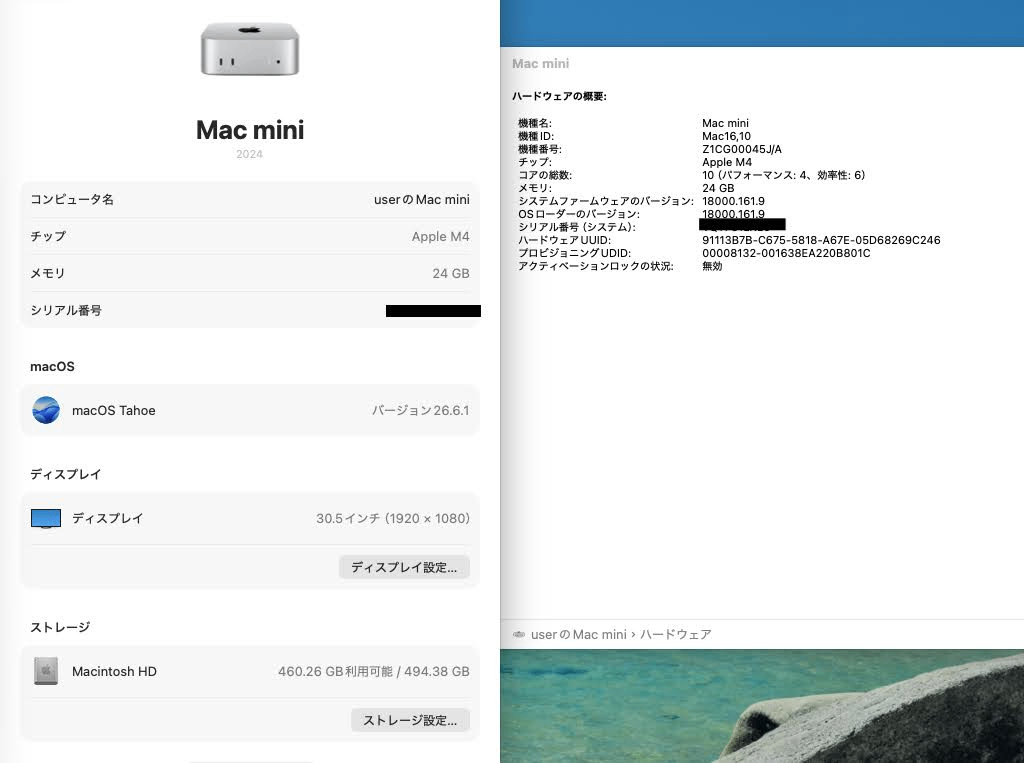Click the Macintosh HD label
Screen dimensions: 1024x763
tap(114, 671)
